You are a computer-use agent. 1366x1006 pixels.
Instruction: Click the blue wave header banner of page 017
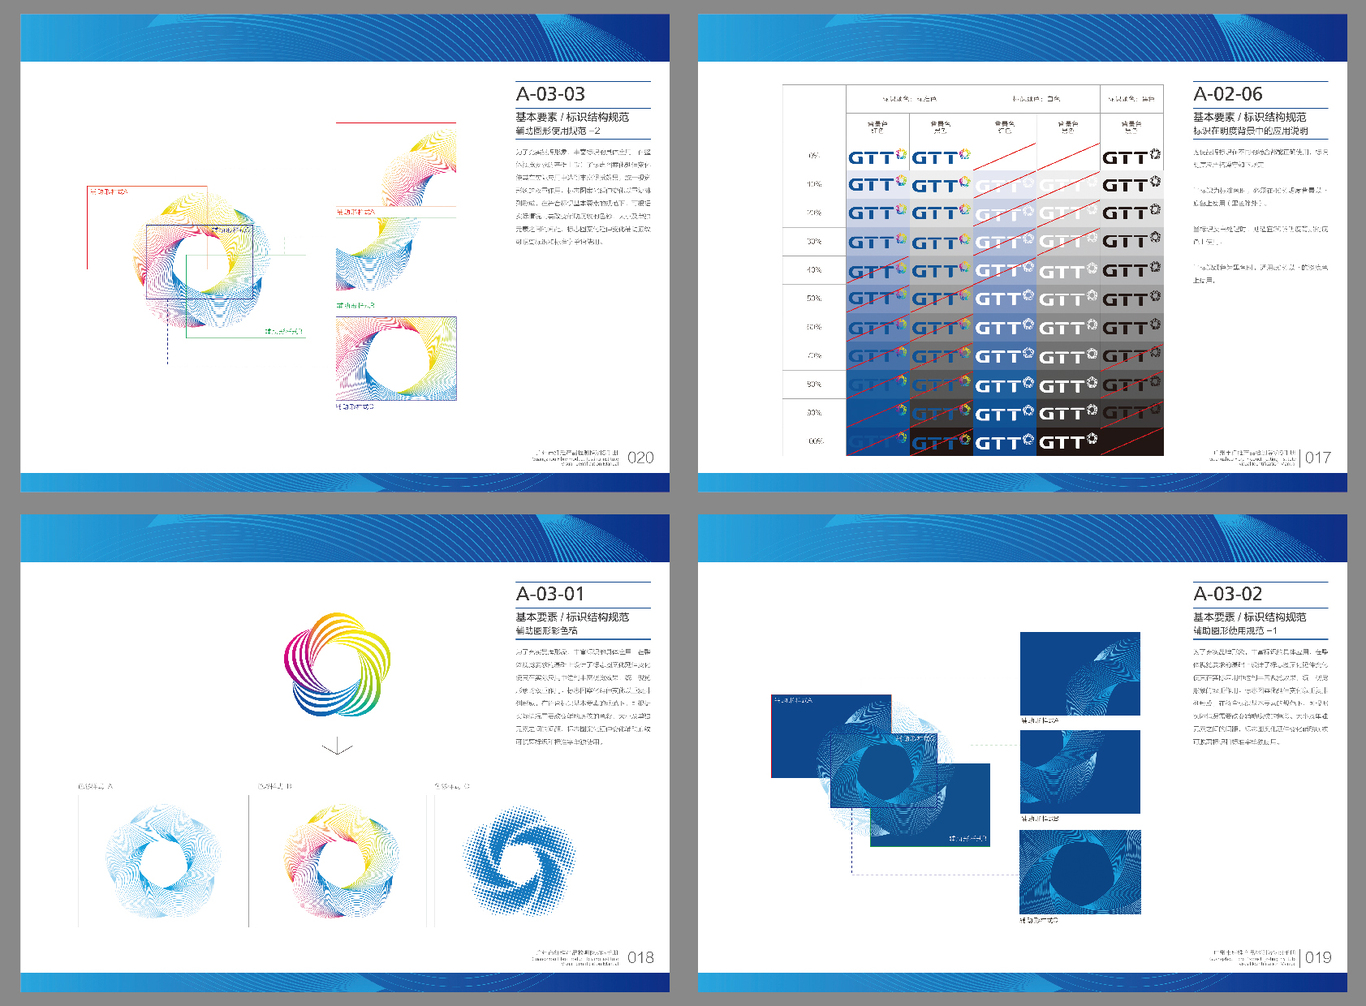click(x=1022, y=38)
